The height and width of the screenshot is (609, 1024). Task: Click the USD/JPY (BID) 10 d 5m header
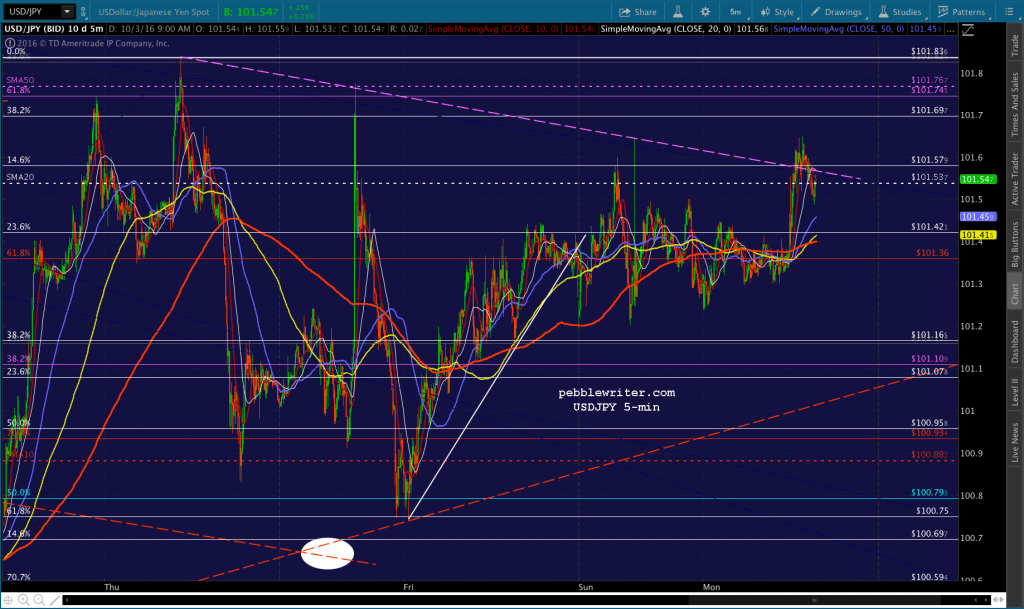pos(54,29)
